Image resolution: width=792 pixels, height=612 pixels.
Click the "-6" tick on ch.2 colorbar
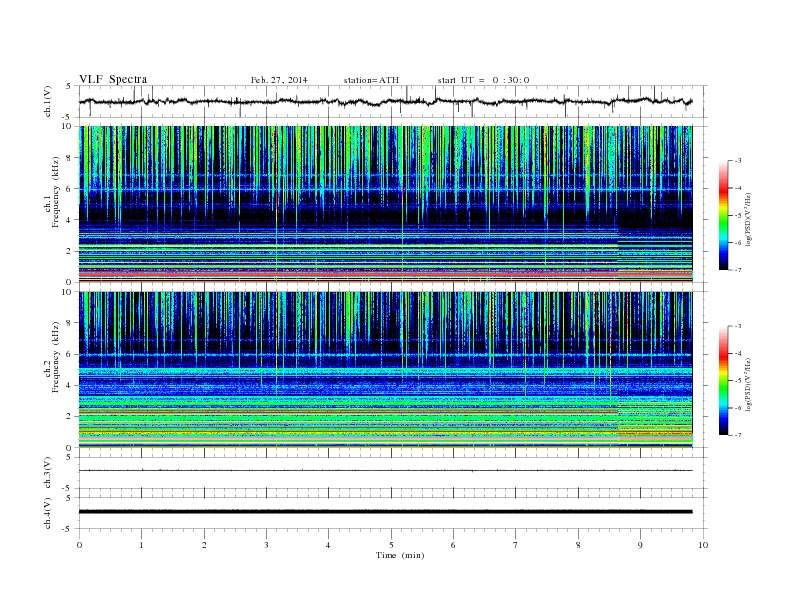(x=738, y=408)
